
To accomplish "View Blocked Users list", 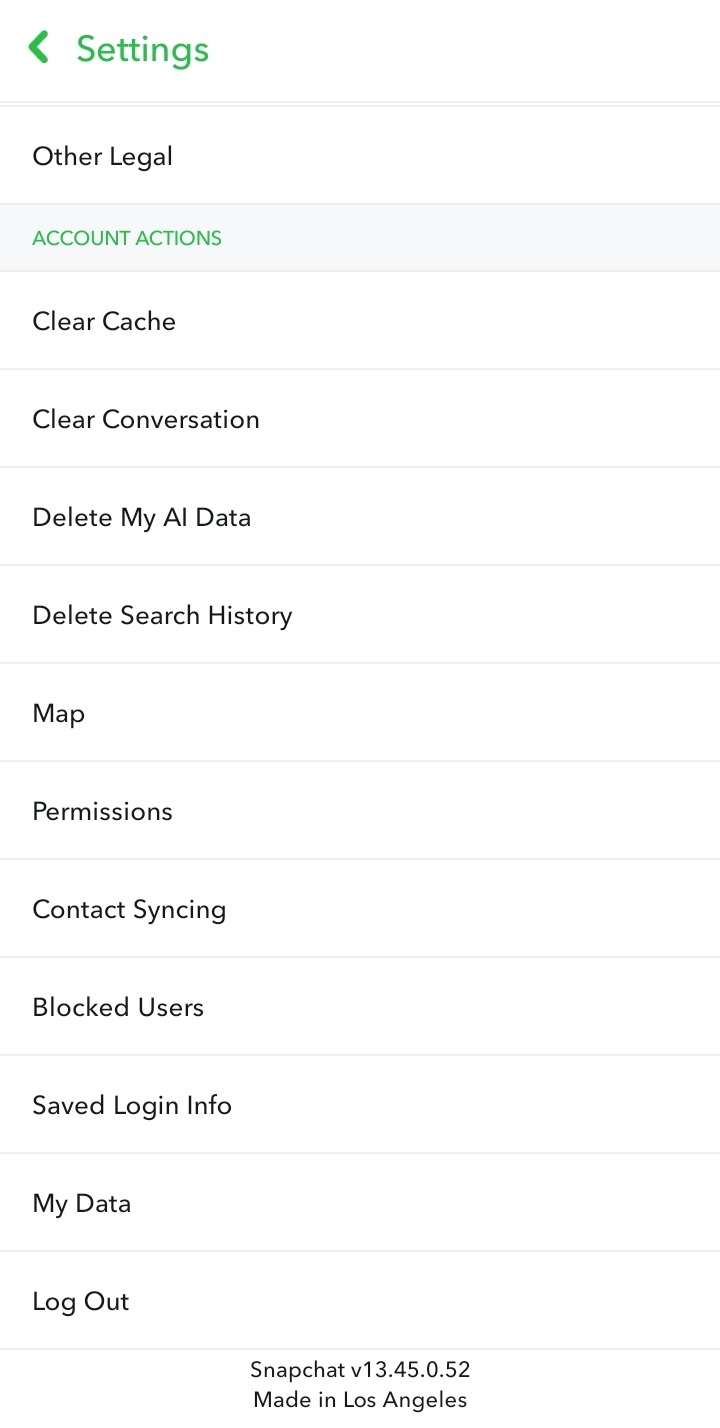I will point(360,1007).
